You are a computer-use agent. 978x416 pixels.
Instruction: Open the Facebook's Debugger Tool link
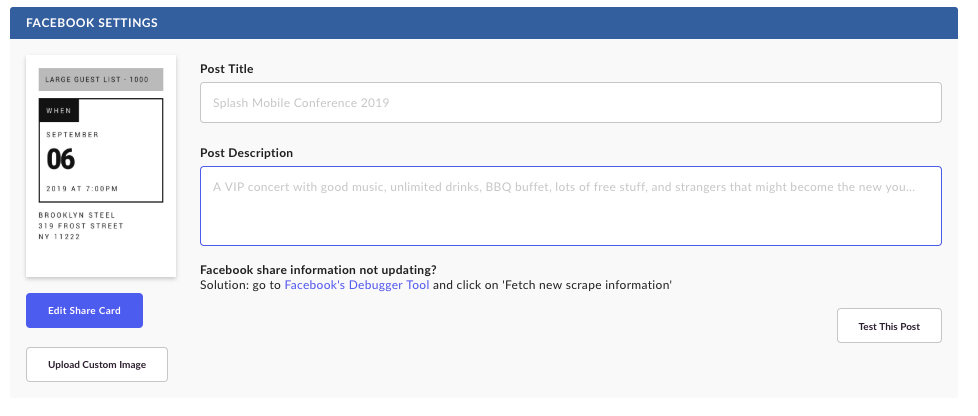357,285
